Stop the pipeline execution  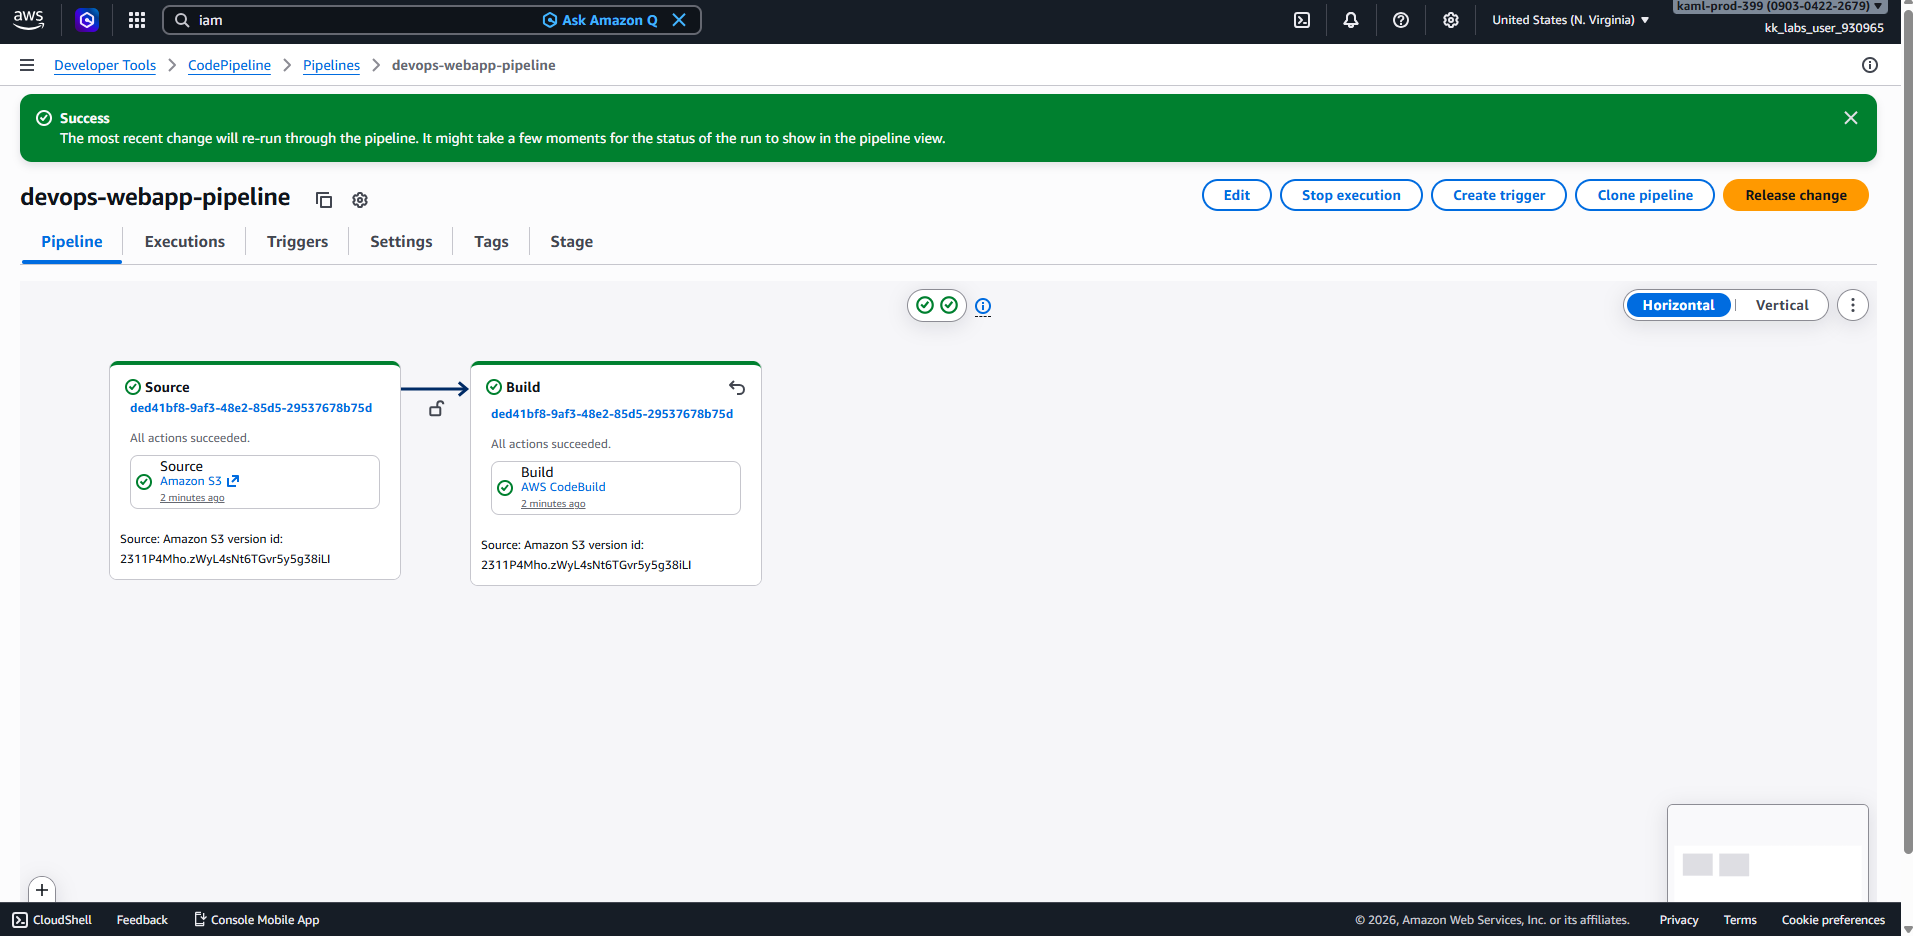[x=1351, y=195]
